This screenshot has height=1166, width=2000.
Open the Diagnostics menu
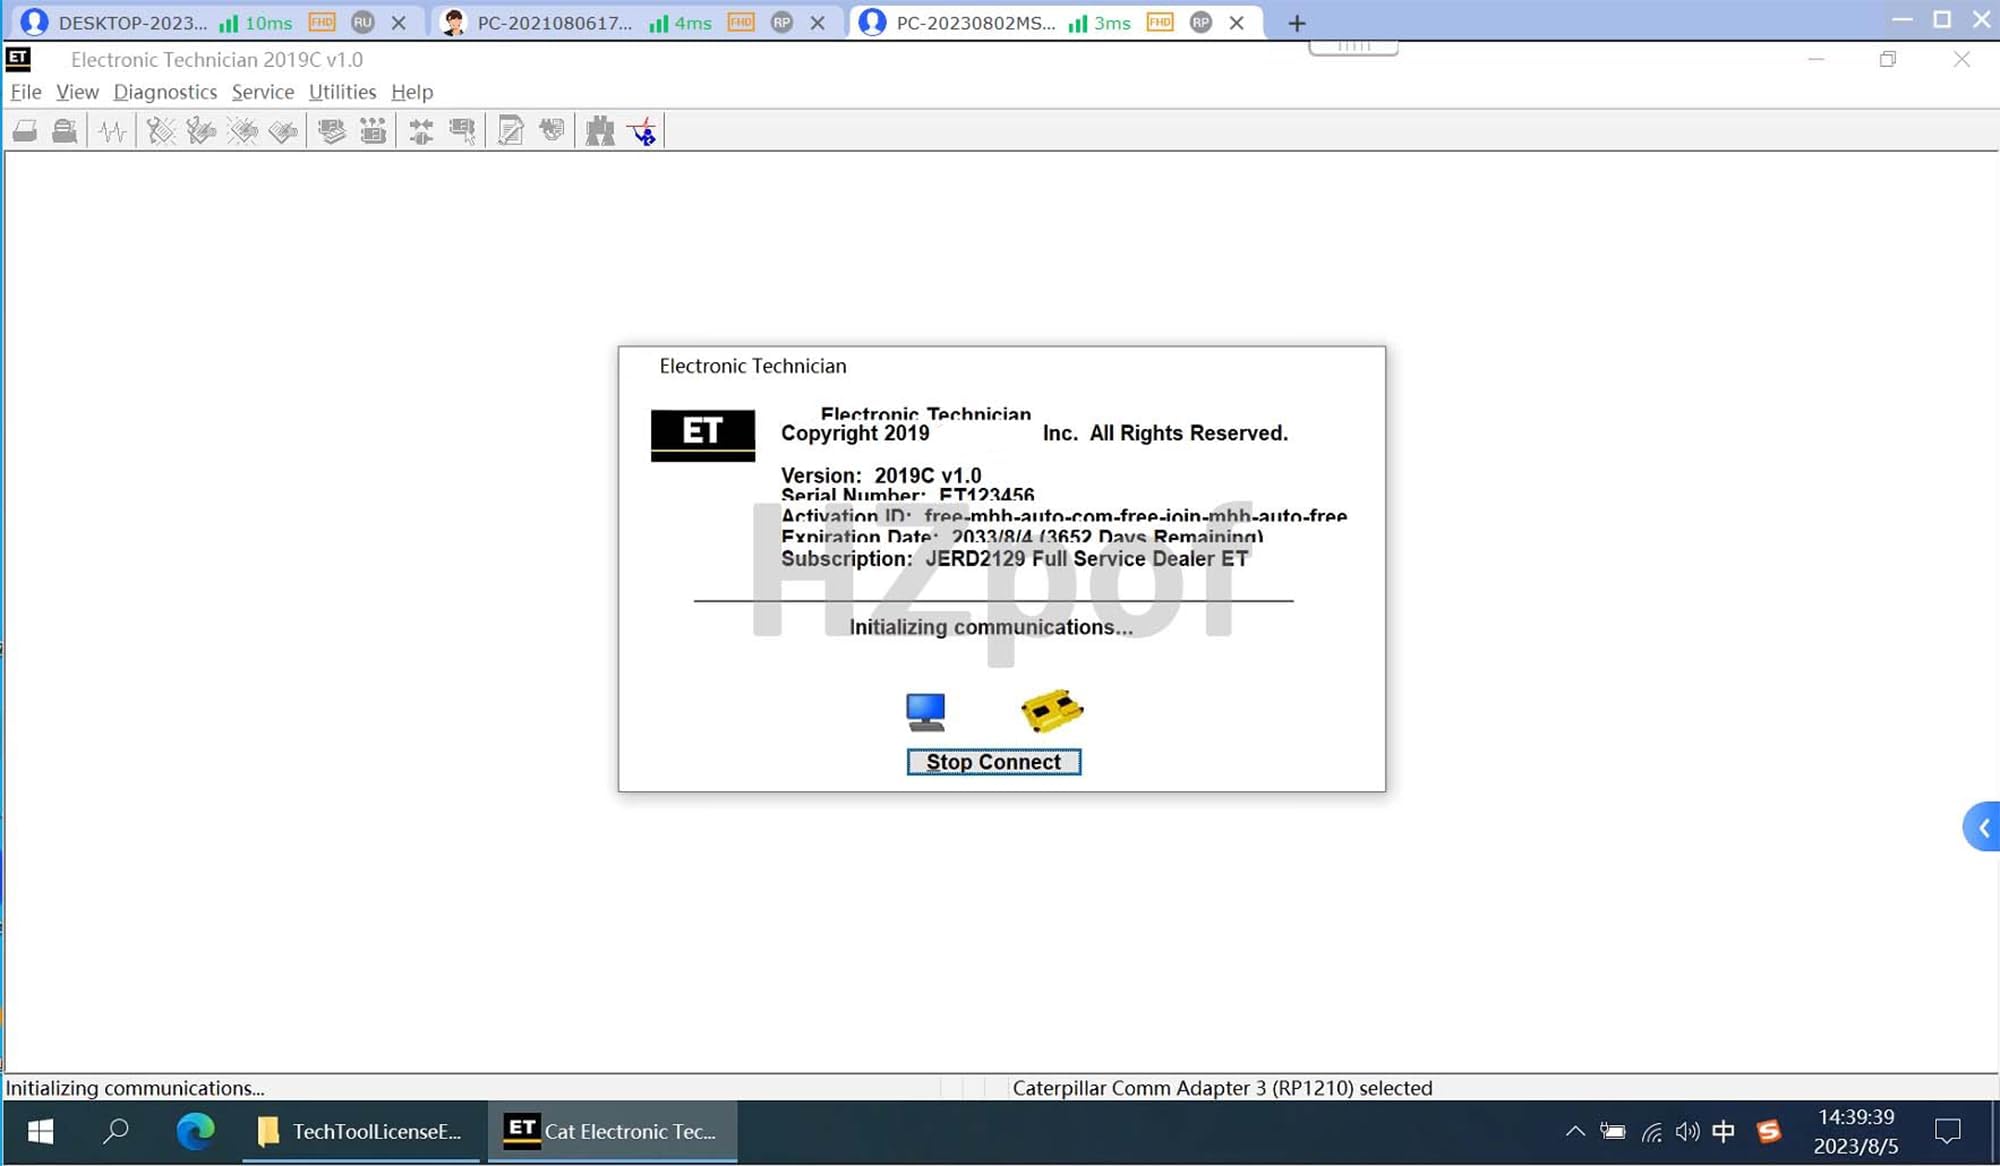click(165, 92)
